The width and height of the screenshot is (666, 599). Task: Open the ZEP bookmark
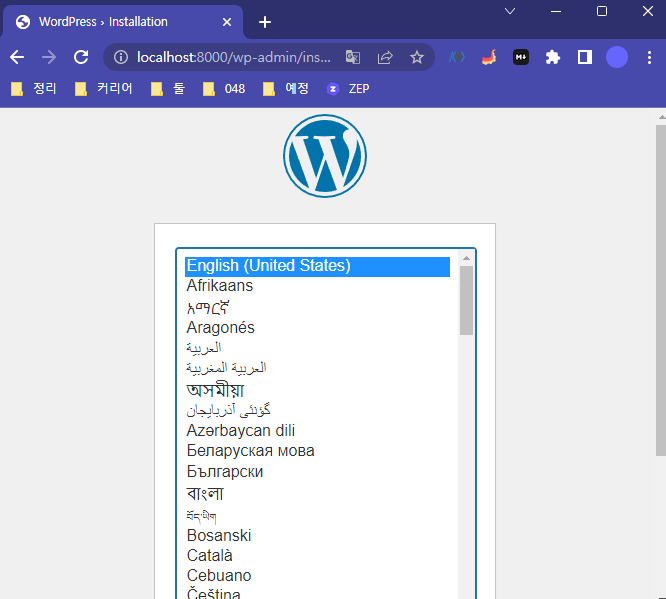click(x=348, y=88)
